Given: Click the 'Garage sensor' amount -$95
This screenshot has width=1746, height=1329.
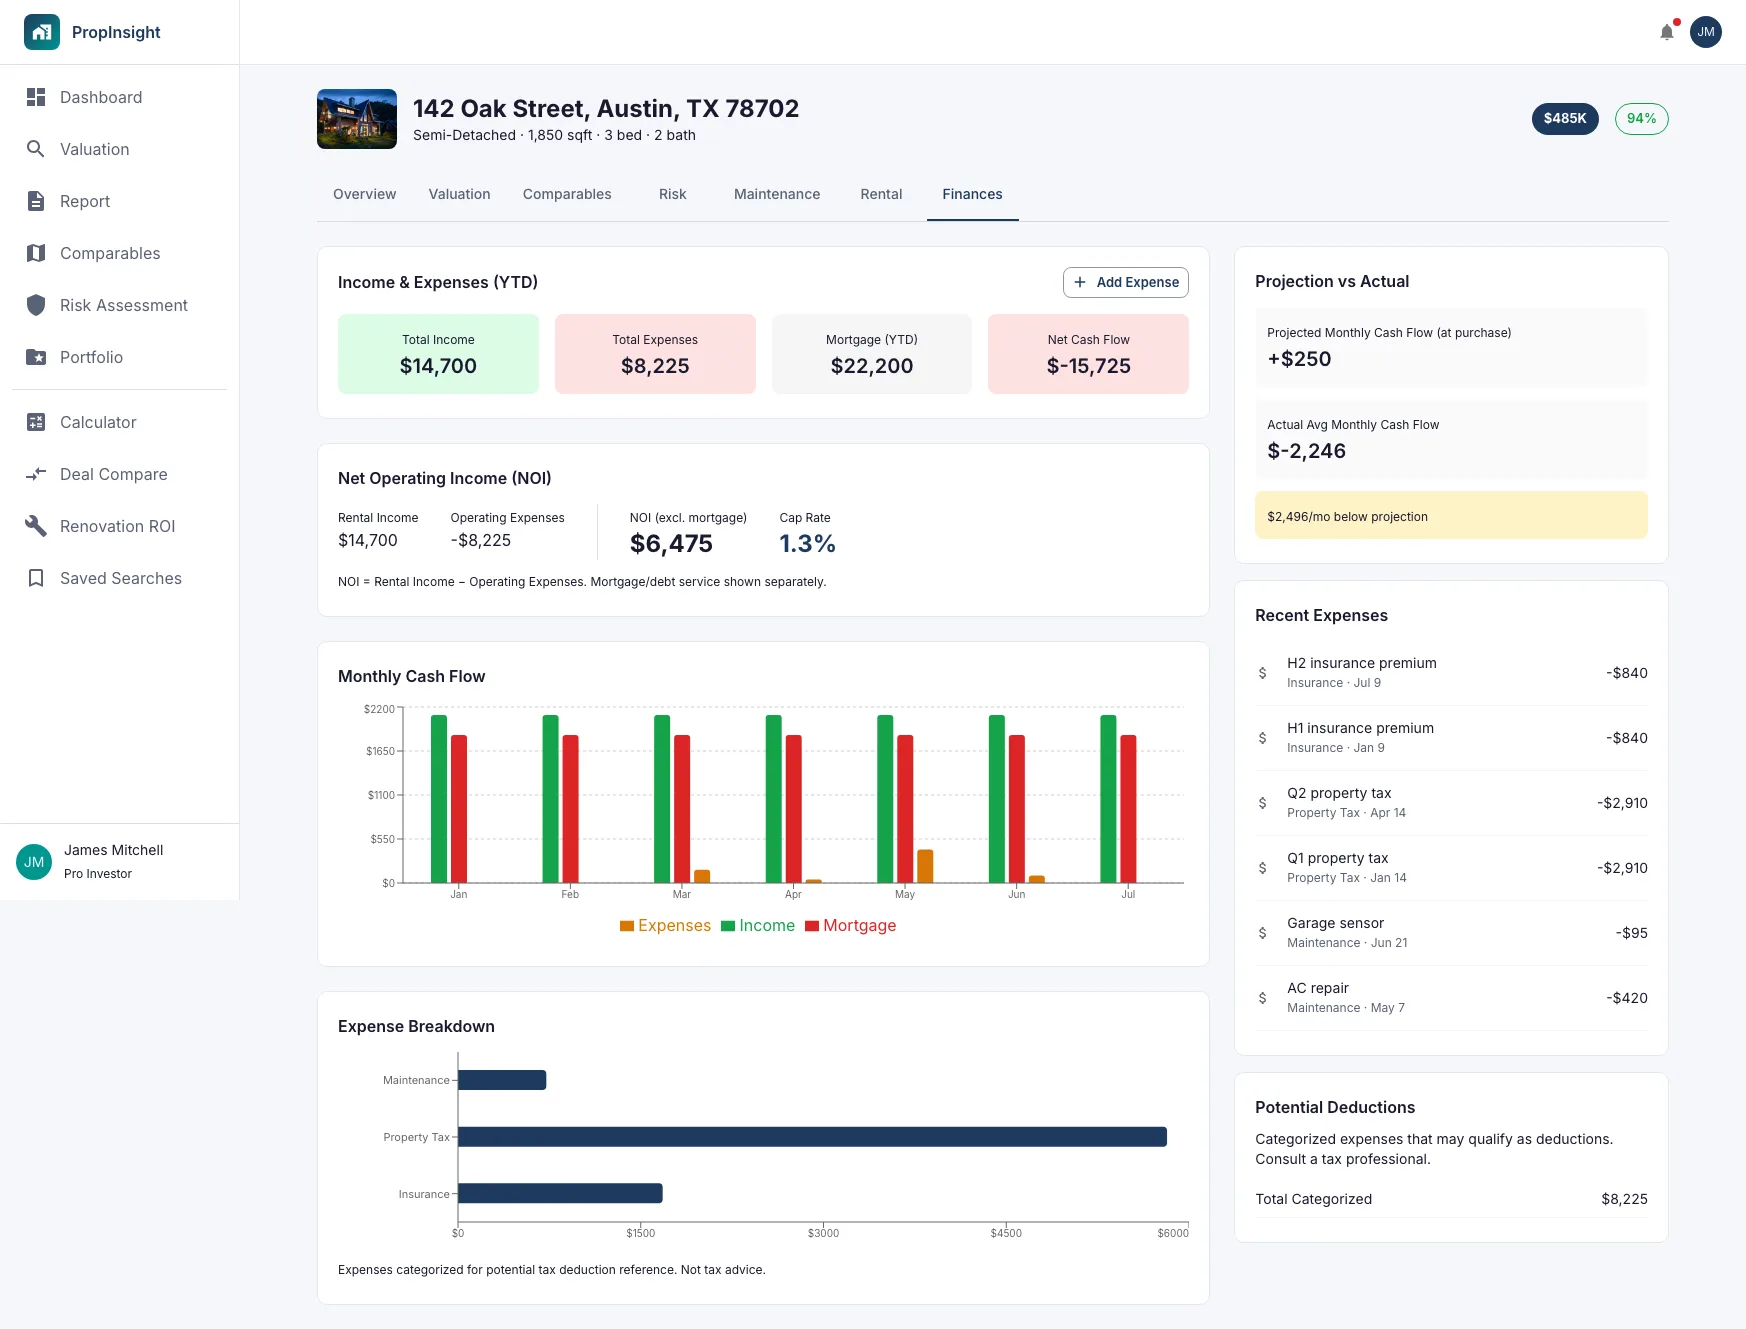Looking at the screenshot, I should pyautogui.click(x=1631, y=933).
